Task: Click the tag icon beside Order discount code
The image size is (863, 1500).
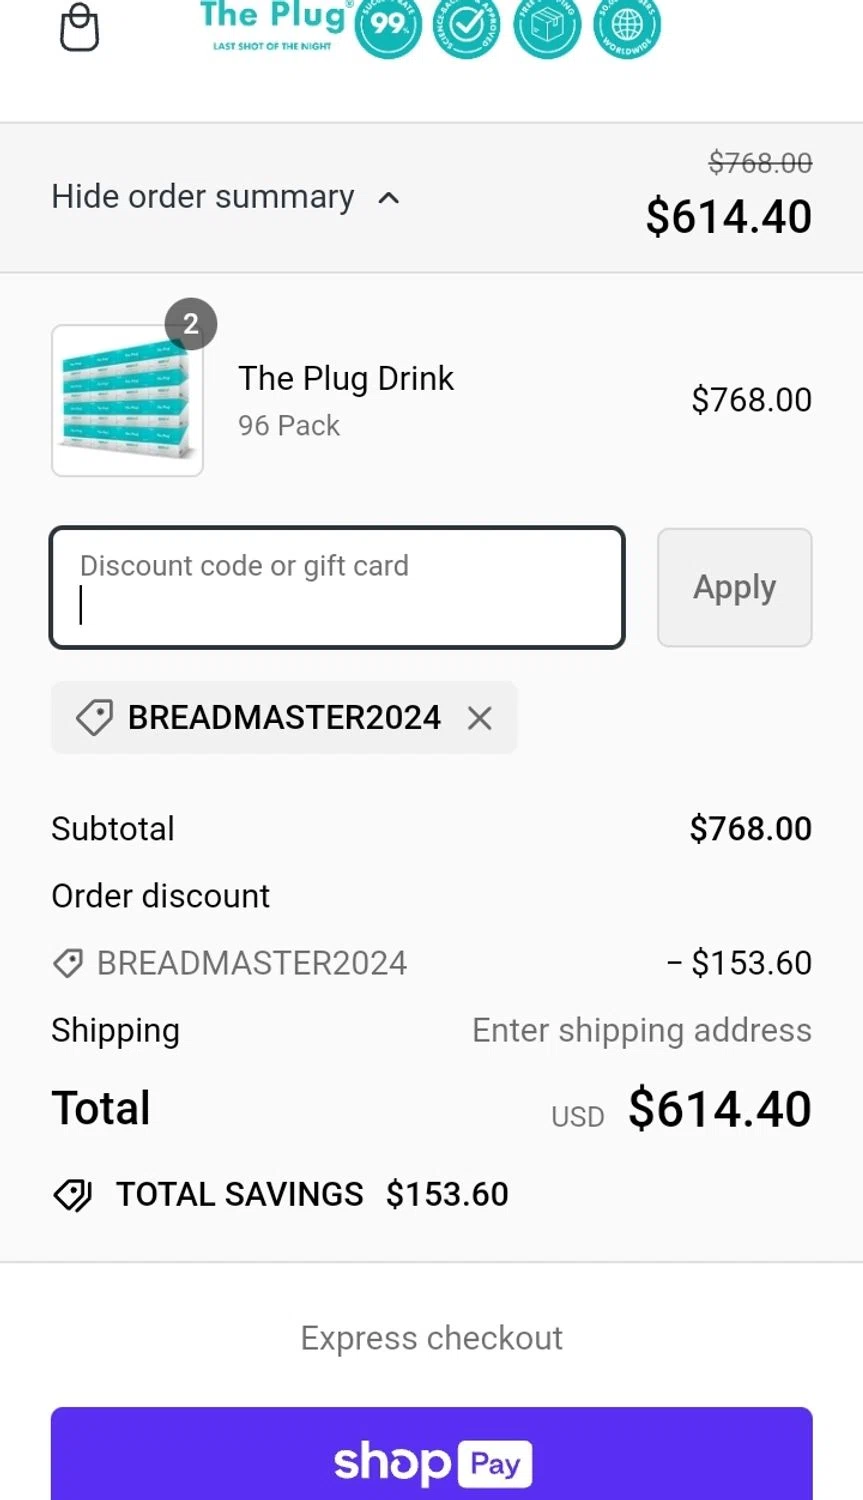Action: pyautogui.click(x=68, y=963)
